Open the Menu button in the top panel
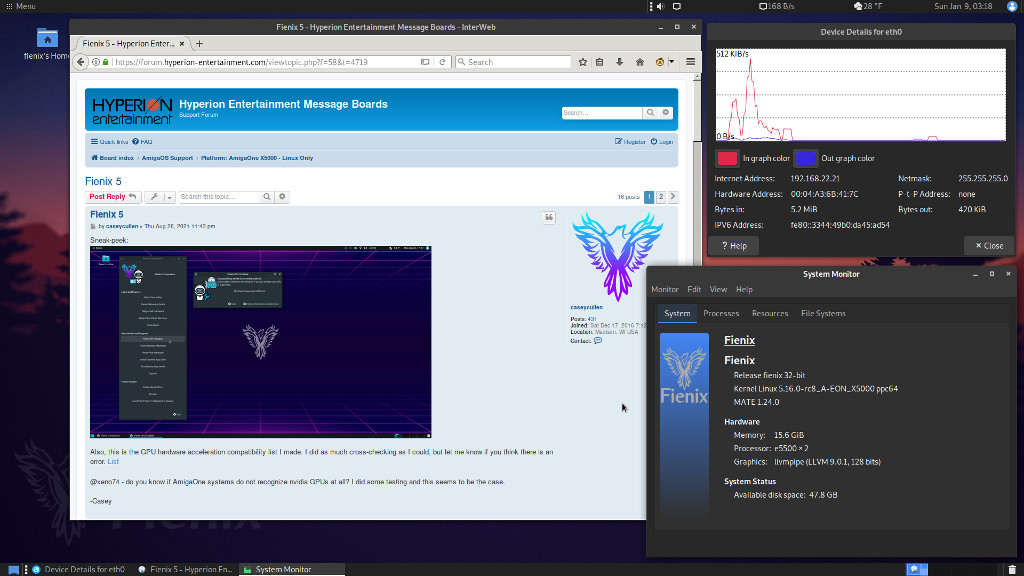The image size is (1024, 576). pos(21,6)
